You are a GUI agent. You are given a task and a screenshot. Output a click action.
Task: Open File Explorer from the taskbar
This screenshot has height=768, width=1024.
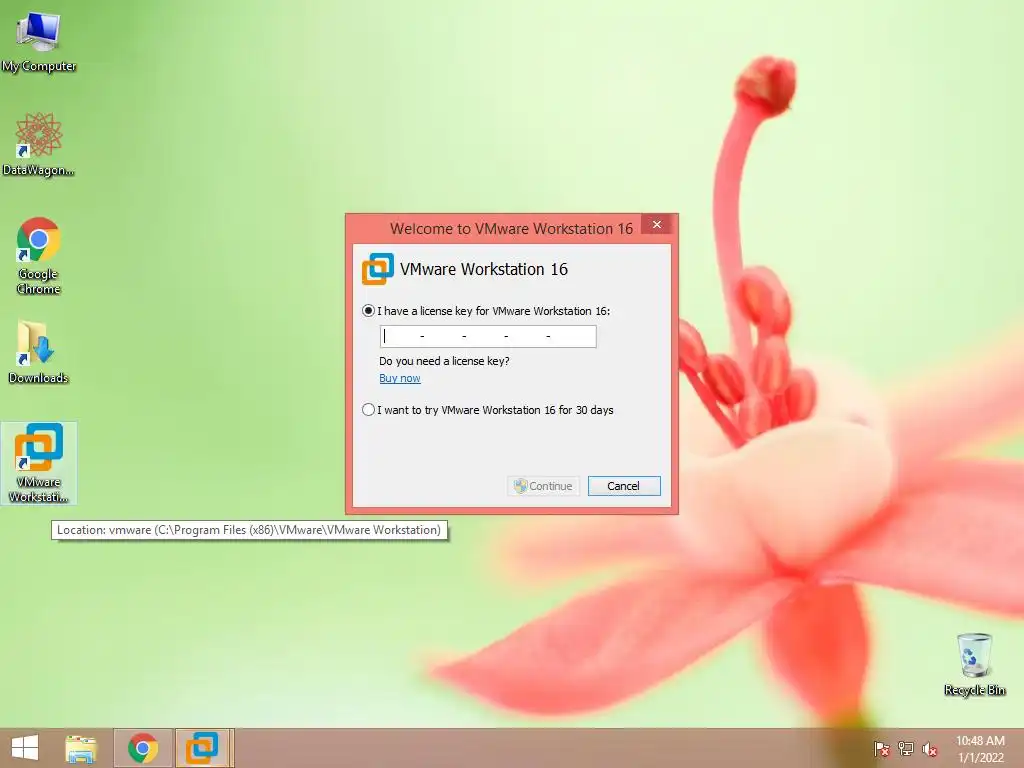pos(81,748)
